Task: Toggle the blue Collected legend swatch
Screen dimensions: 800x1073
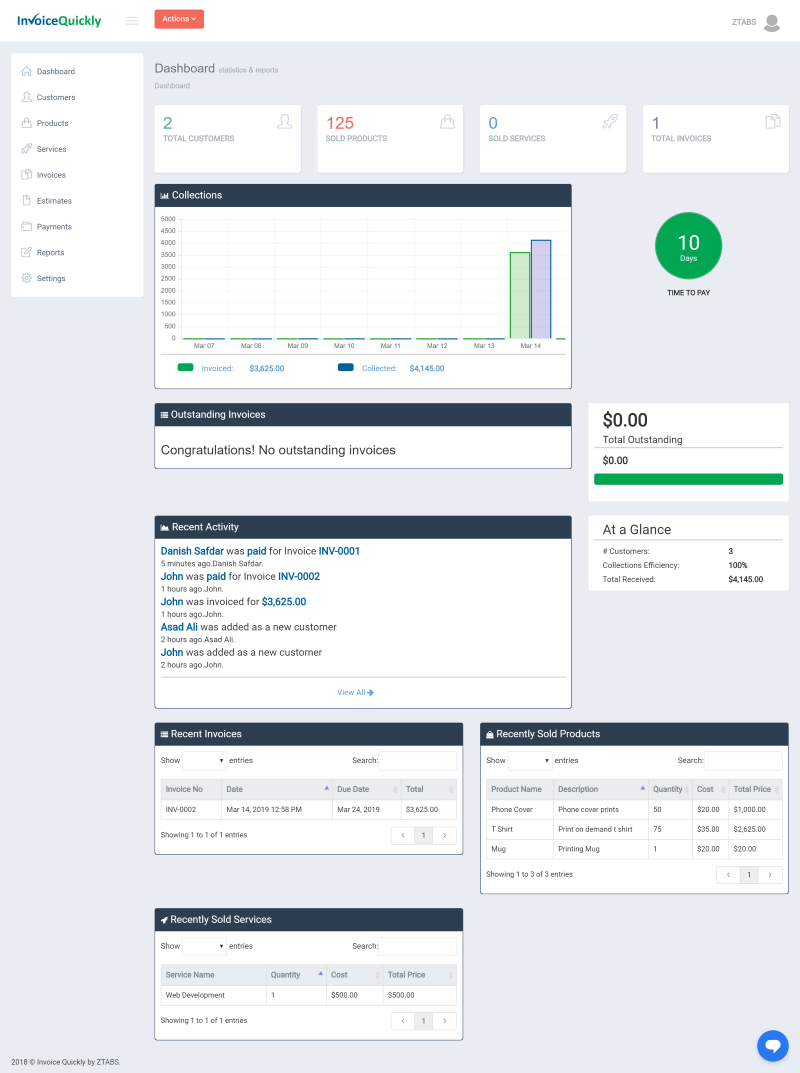Action: 346,368
